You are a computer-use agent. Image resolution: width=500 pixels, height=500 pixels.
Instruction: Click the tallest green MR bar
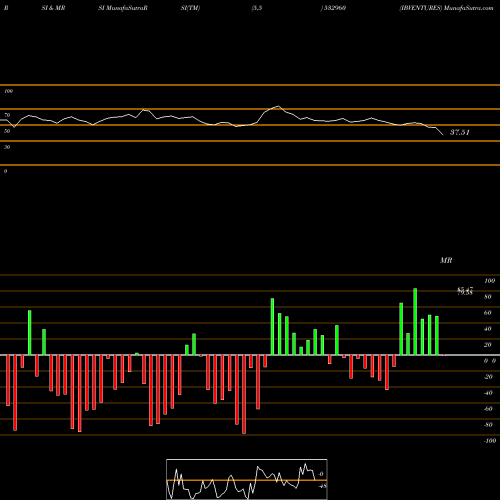[415, 322]
